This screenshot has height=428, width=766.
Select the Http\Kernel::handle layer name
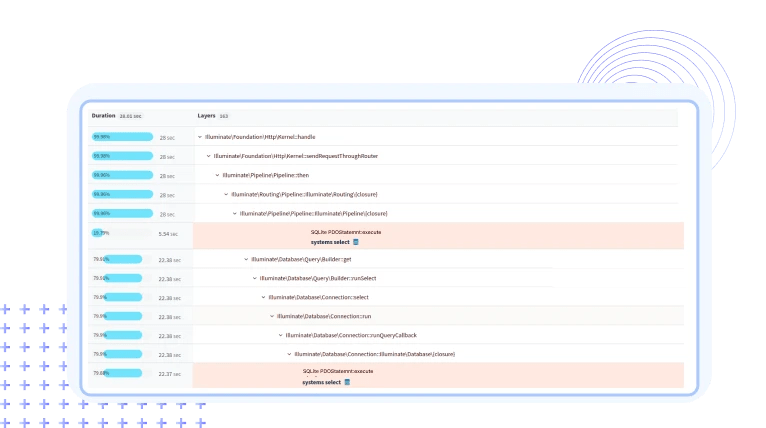[260, 137]
